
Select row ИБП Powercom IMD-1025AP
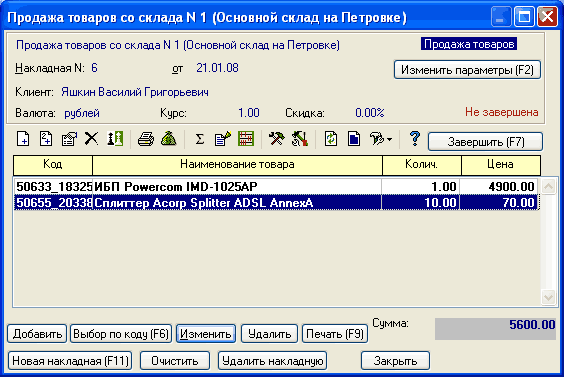tap(276, 187)
